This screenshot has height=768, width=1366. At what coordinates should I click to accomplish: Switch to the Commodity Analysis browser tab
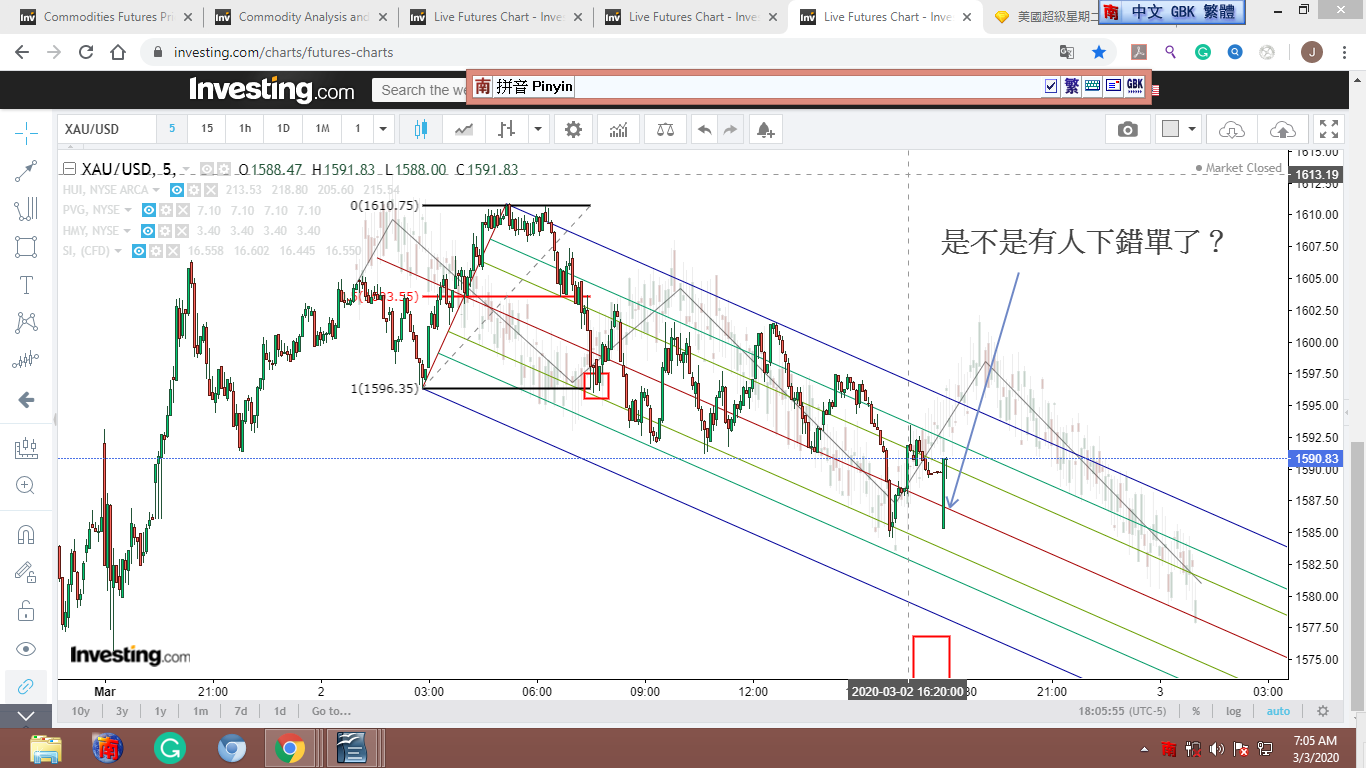point(296,17)
